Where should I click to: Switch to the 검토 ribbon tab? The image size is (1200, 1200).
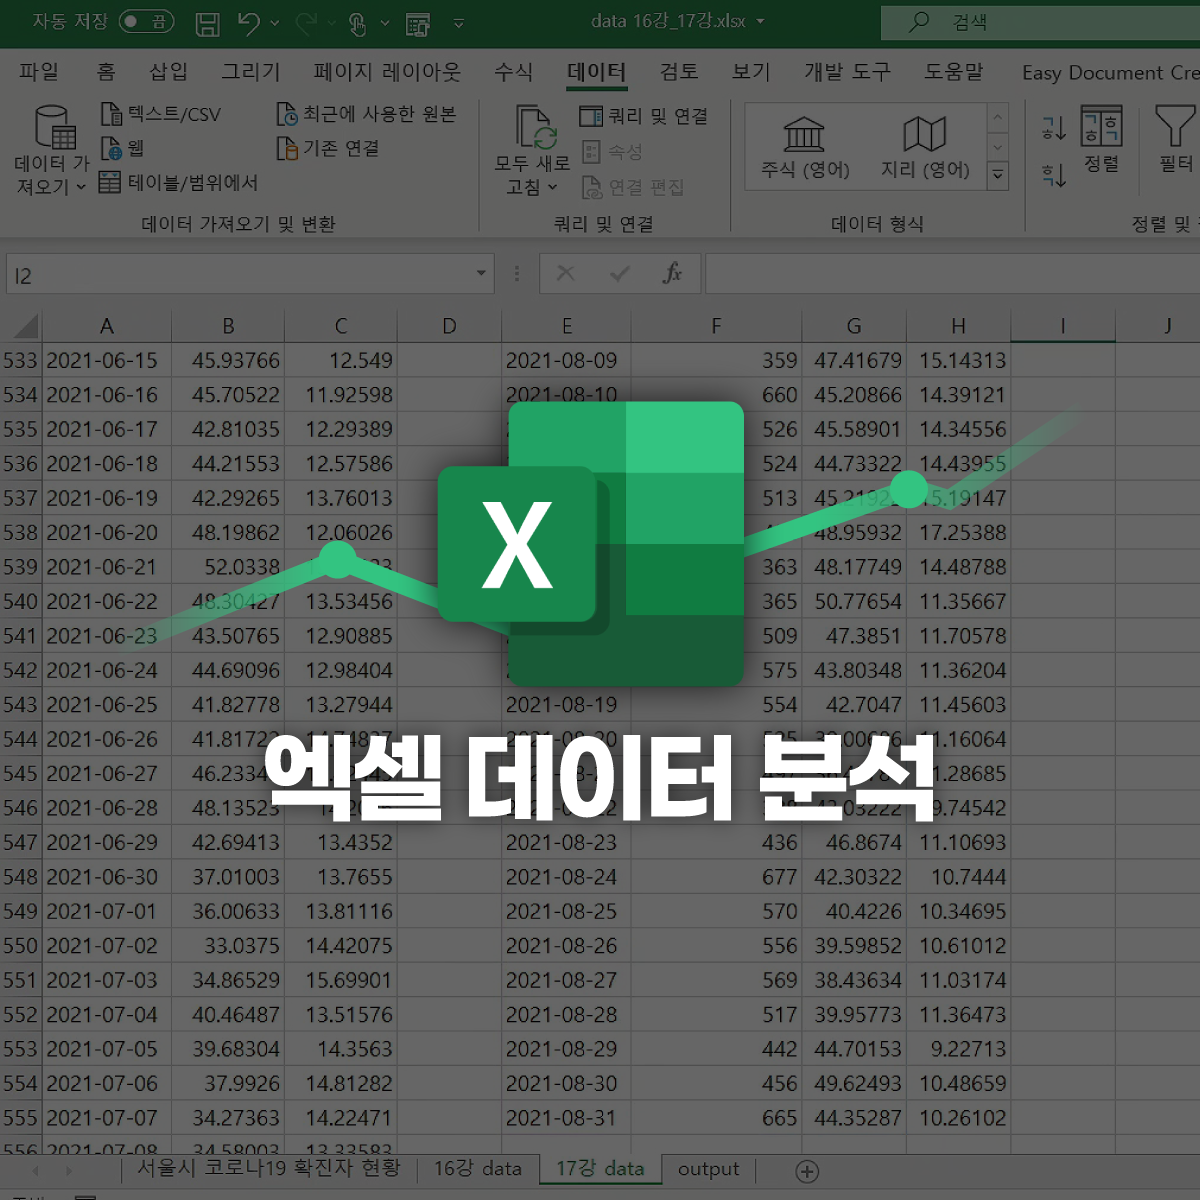click(679, 72)
